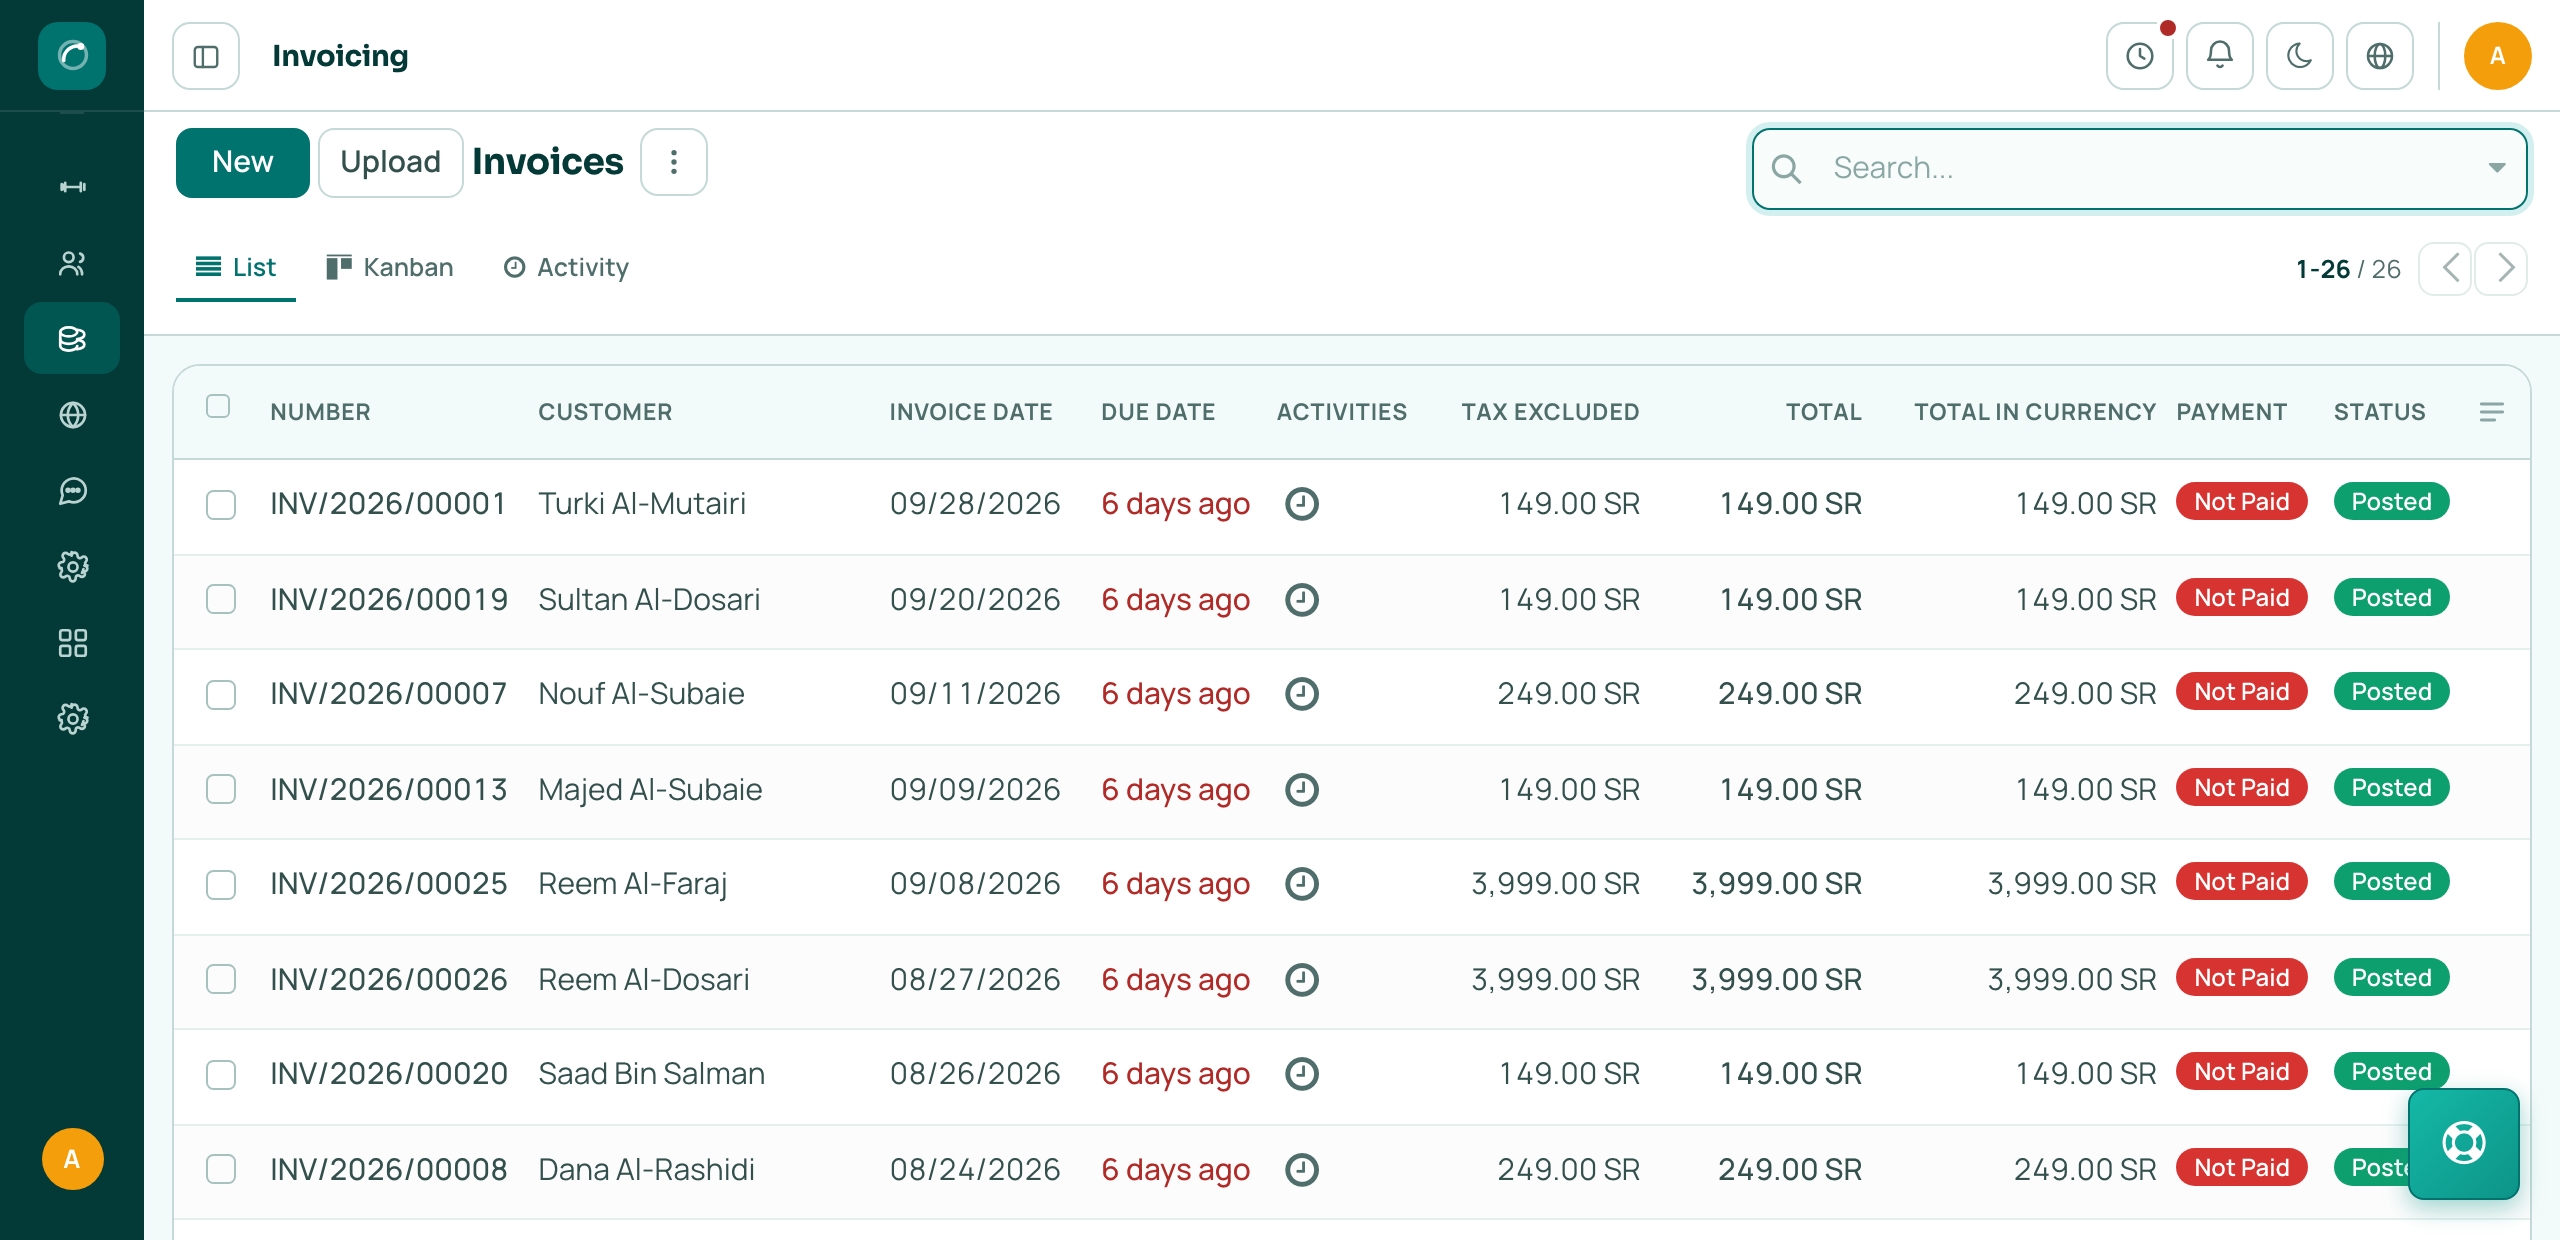Viewport: 2560px width, 1240px height.
Task: Focus the Search input field
Action: pos(2140,168)
